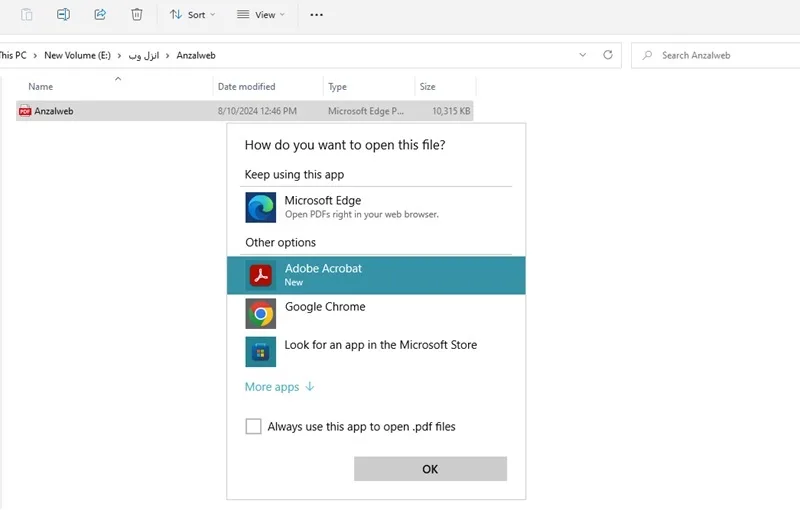Select the Anzalweb PDF file row
Viewport: 800px width, 510px height.
244,111
